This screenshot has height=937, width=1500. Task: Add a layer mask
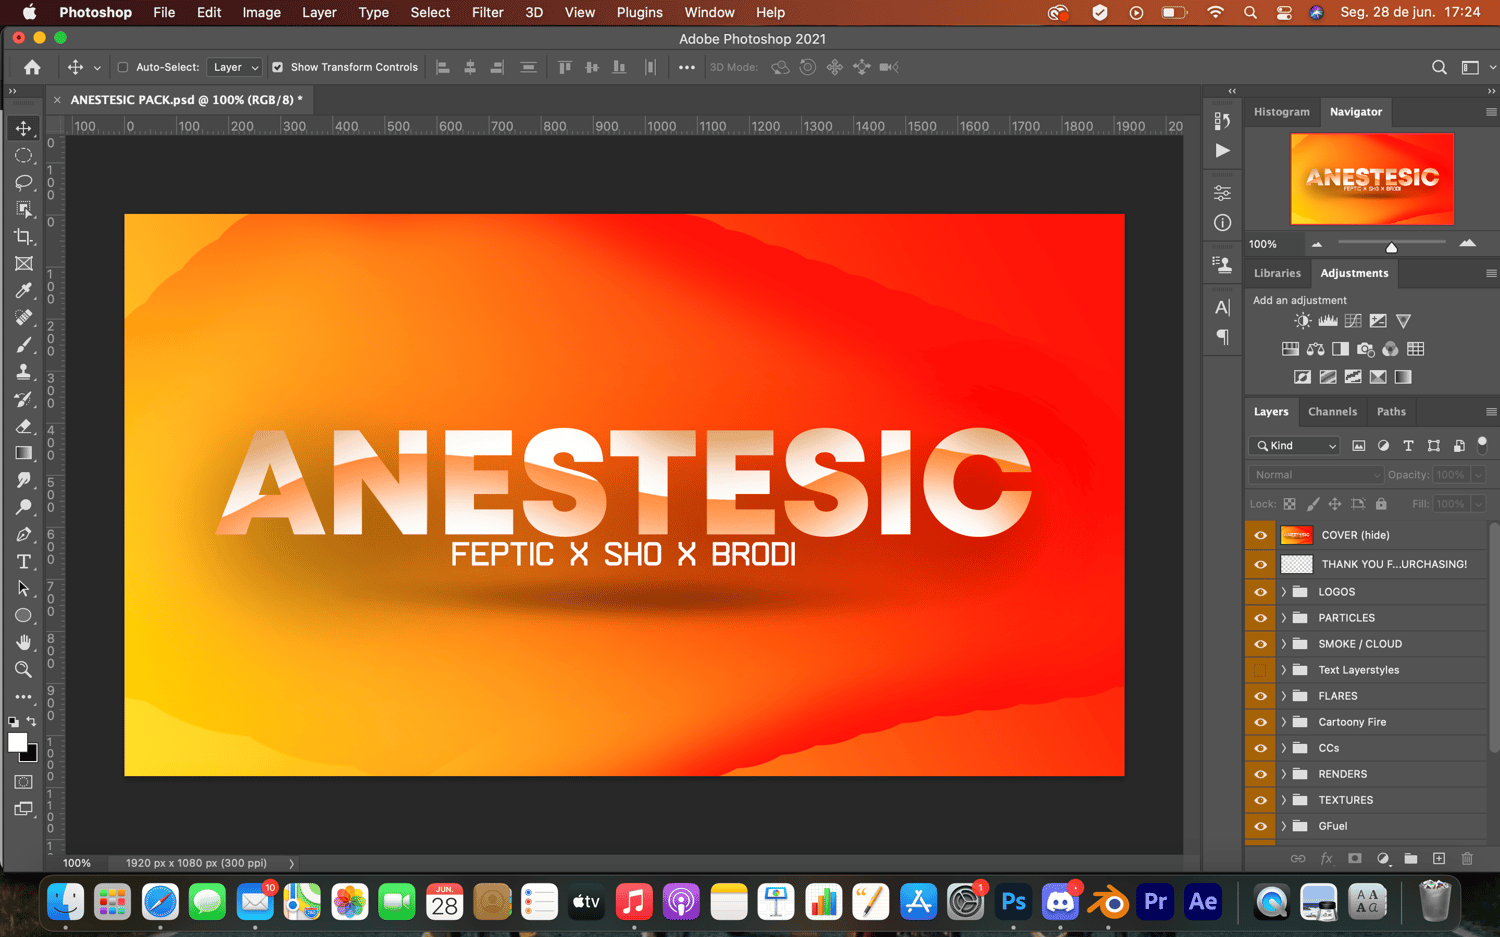pos(1355,858)
